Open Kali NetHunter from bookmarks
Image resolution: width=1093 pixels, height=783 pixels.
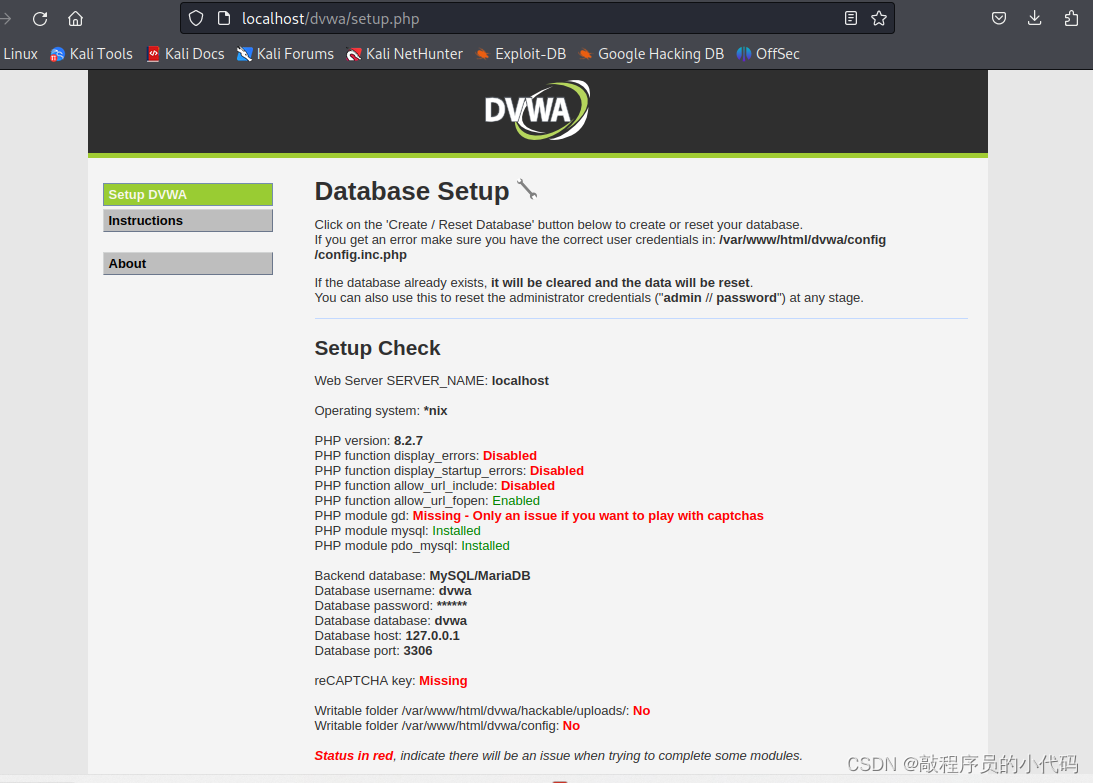(x=404, y=53)
